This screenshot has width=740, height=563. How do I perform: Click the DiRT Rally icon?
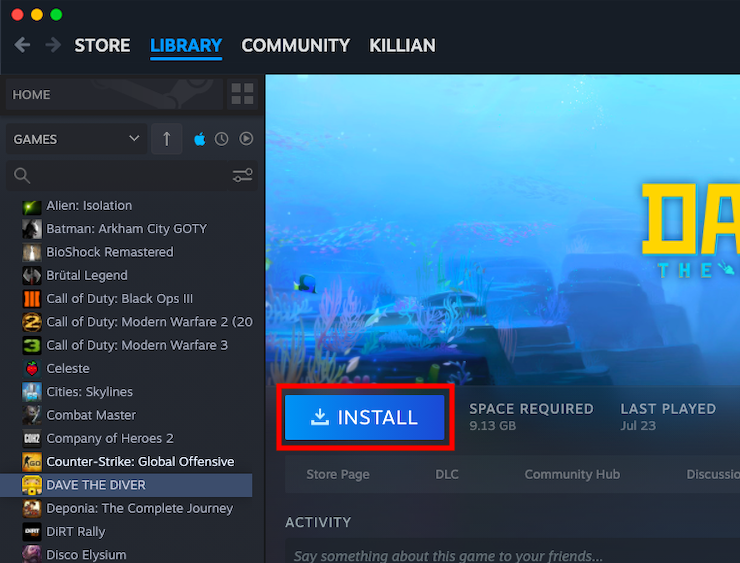(32, 531)
